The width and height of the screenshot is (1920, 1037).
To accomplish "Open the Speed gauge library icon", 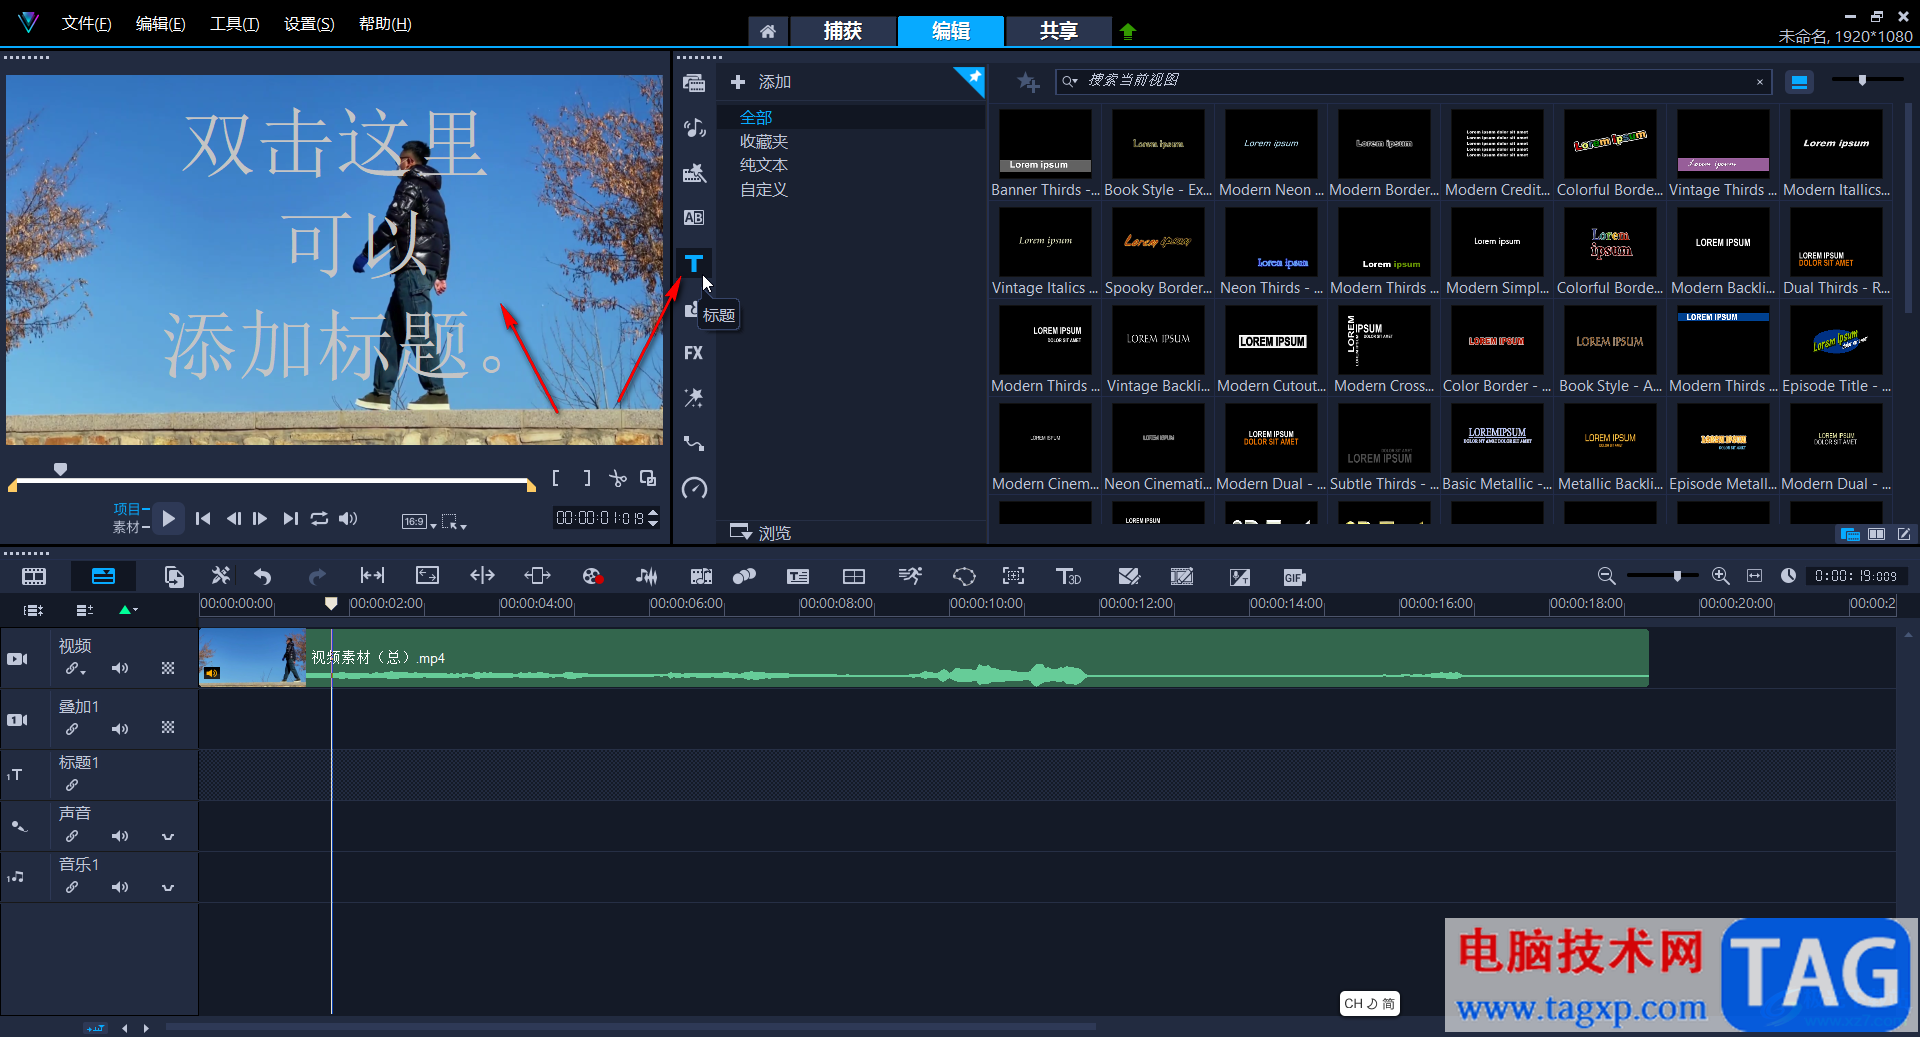I will coord(693,488).
